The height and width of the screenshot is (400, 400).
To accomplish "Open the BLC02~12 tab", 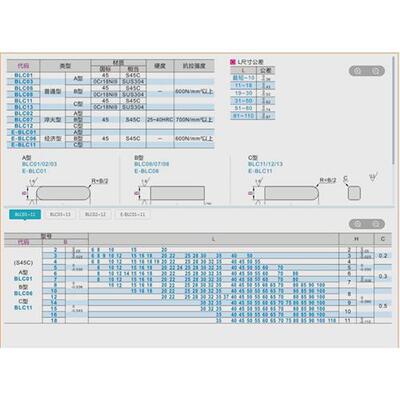I will coord(95,214).
